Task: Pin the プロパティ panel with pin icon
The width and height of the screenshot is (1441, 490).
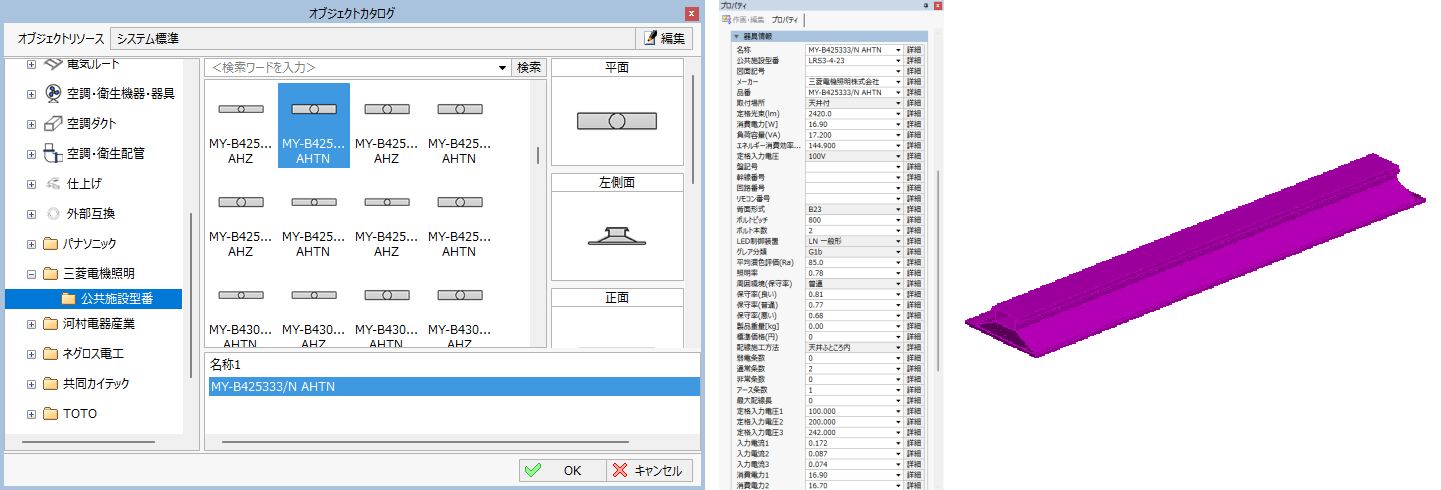Action: coord(925,6)
